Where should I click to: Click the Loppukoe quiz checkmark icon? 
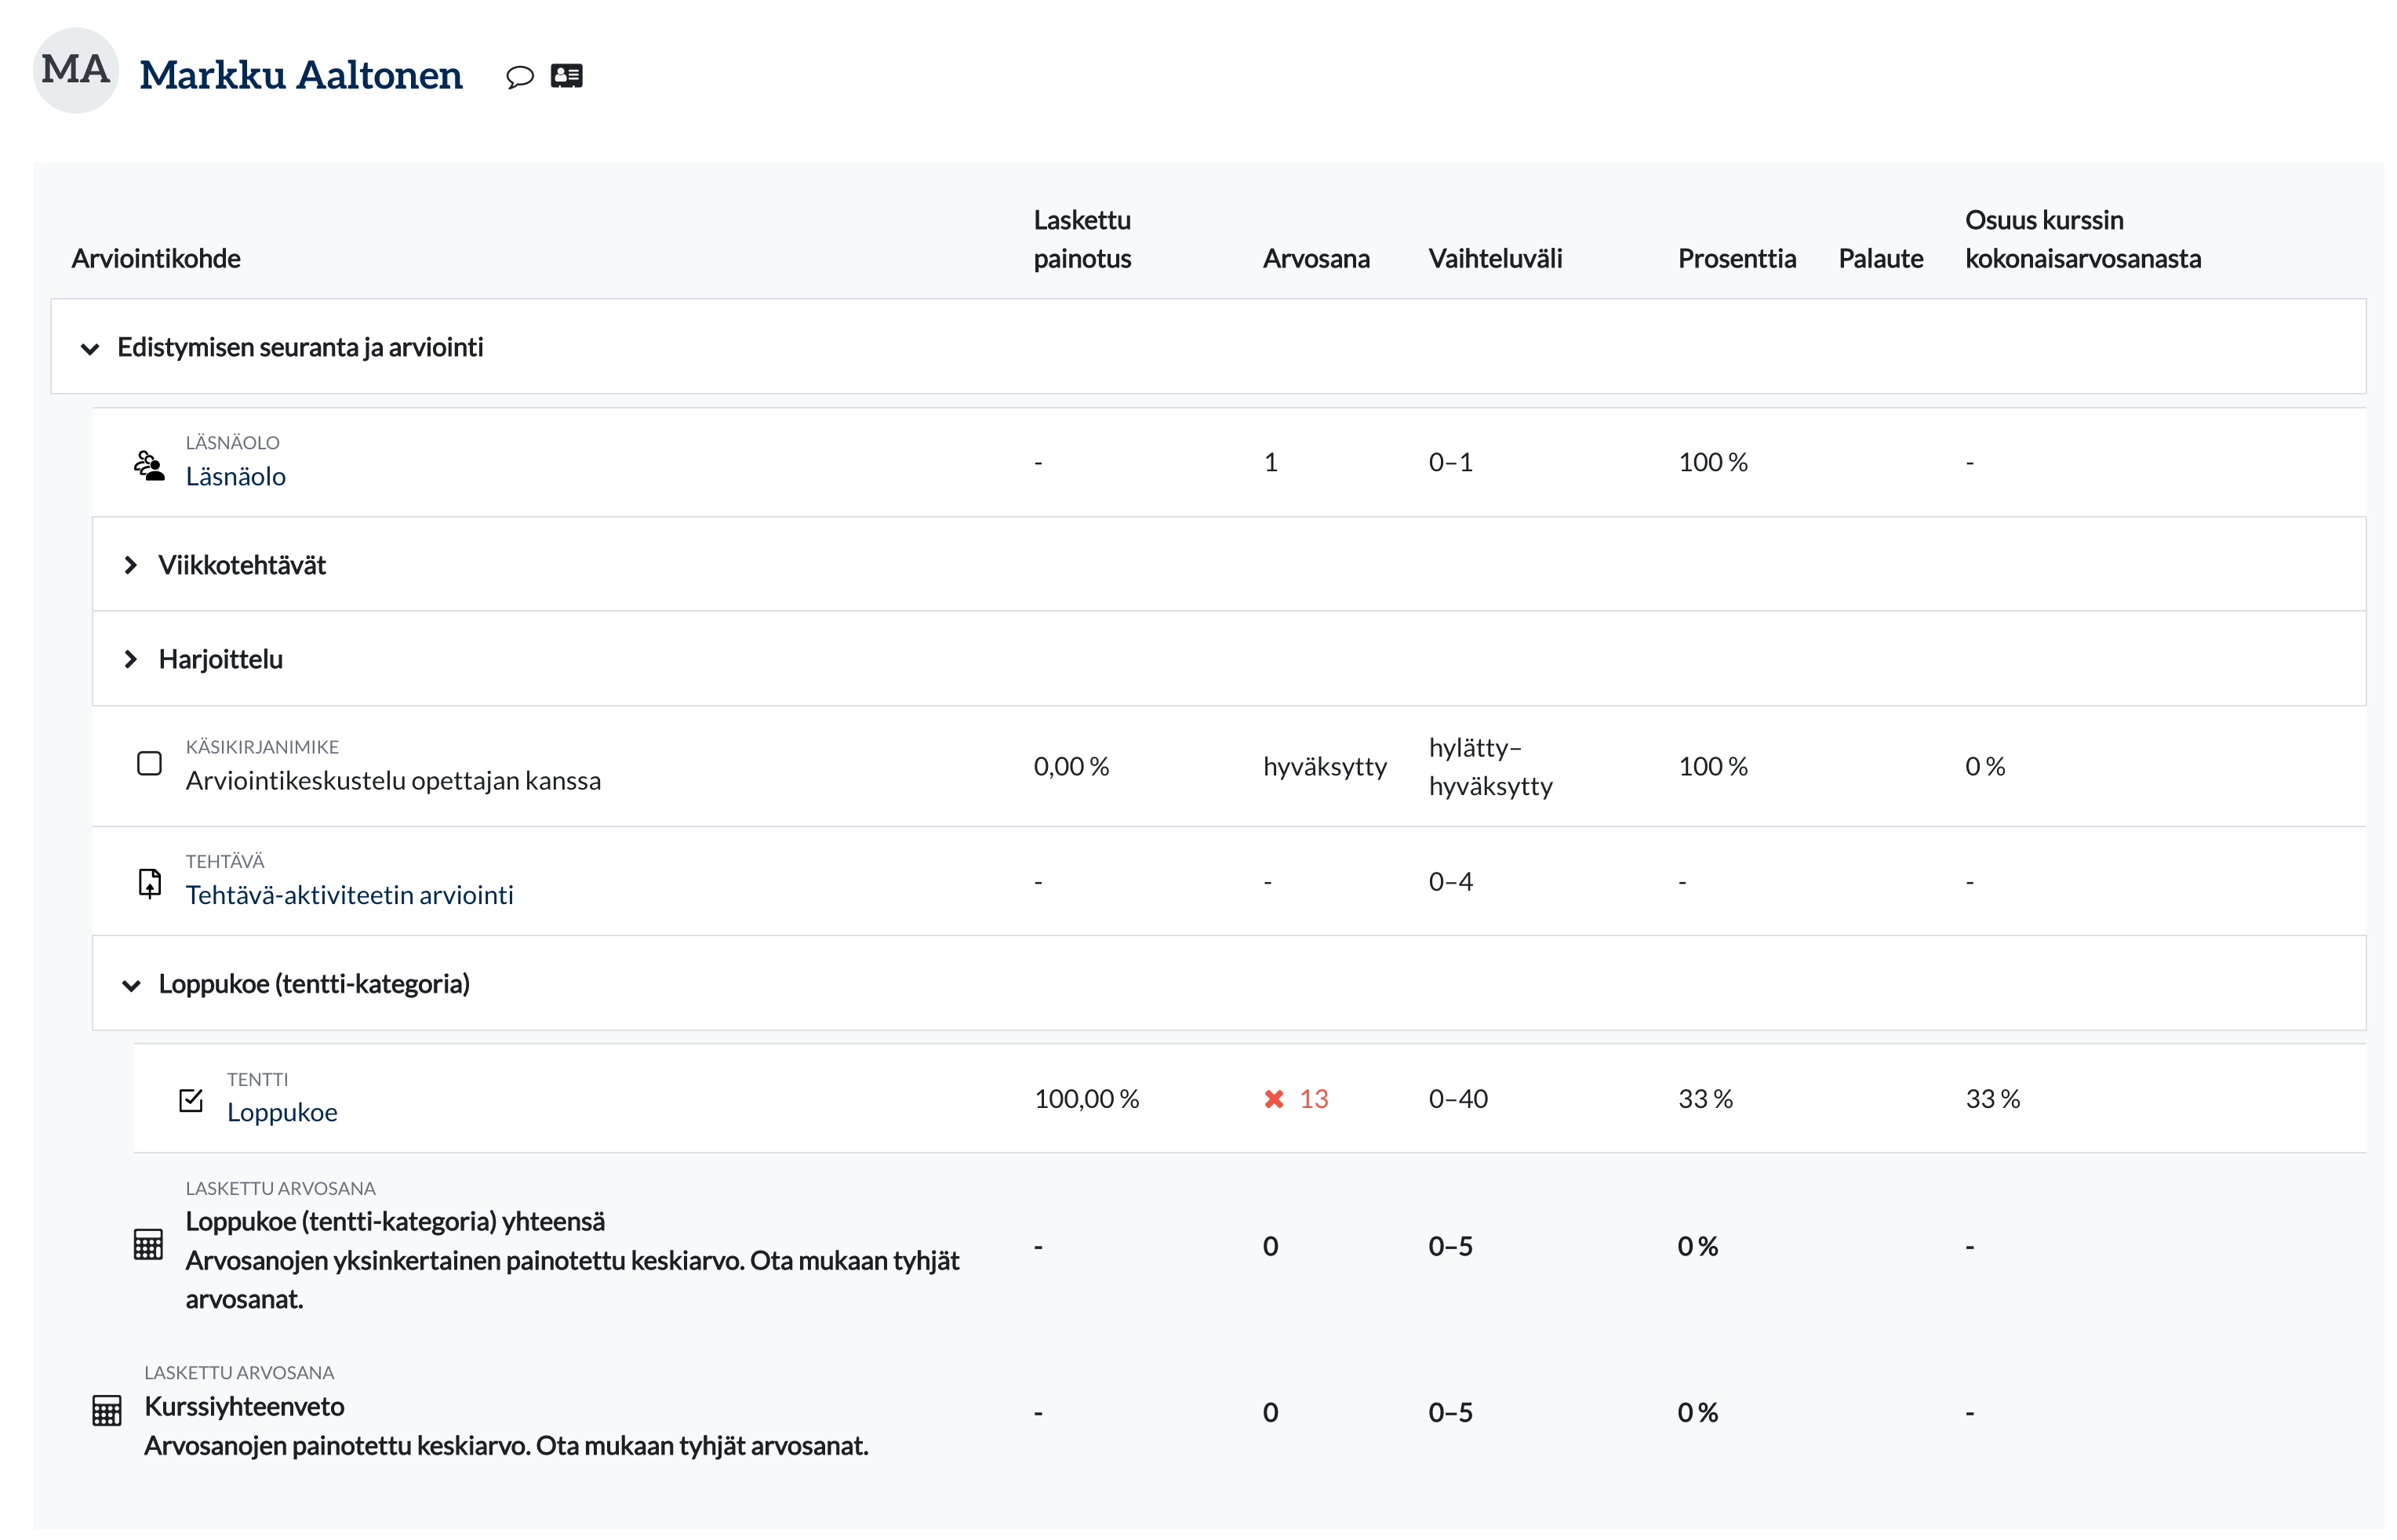pyautogui.click(x=191, y=1100)
